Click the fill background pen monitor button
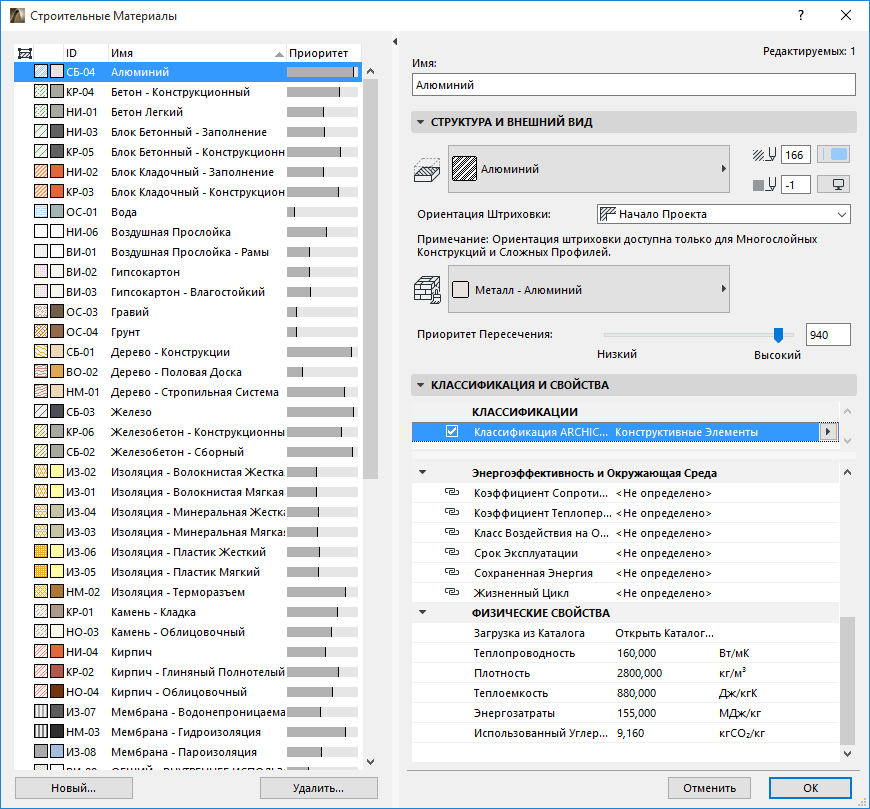This screenshot has width=870, height=809. [x=833, y=184]
